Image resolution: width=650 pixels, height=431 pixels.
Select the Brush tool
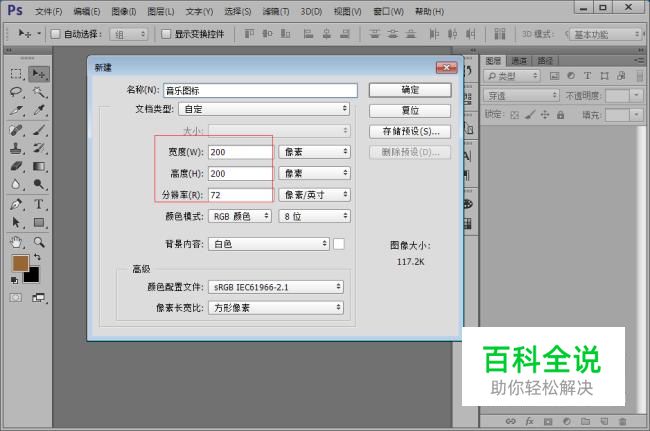39,130
